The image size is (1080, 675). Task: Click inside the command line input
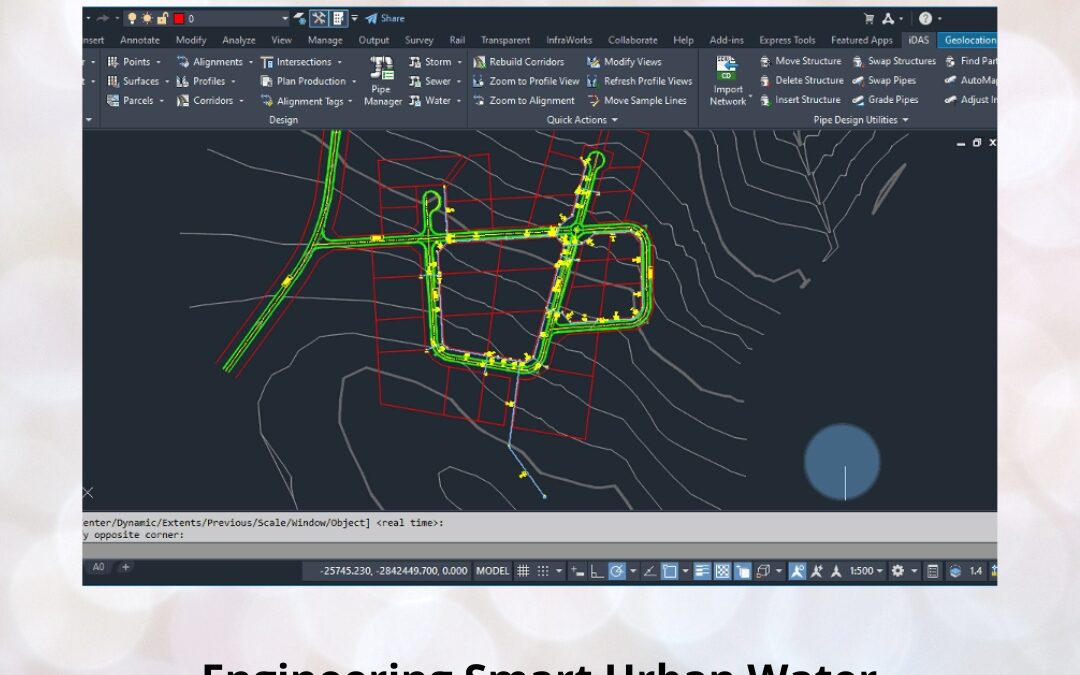click(x=300, y=534)
